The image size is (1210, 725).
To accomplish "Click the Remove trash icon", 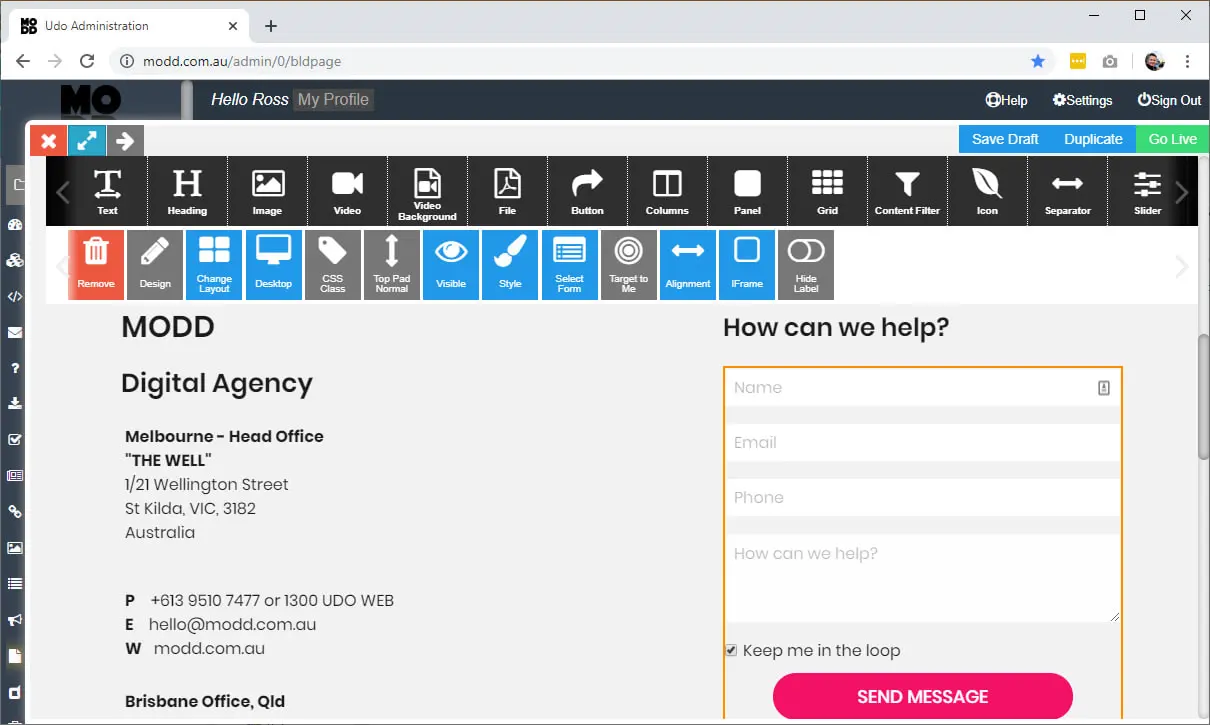I will tap(96, 264).
